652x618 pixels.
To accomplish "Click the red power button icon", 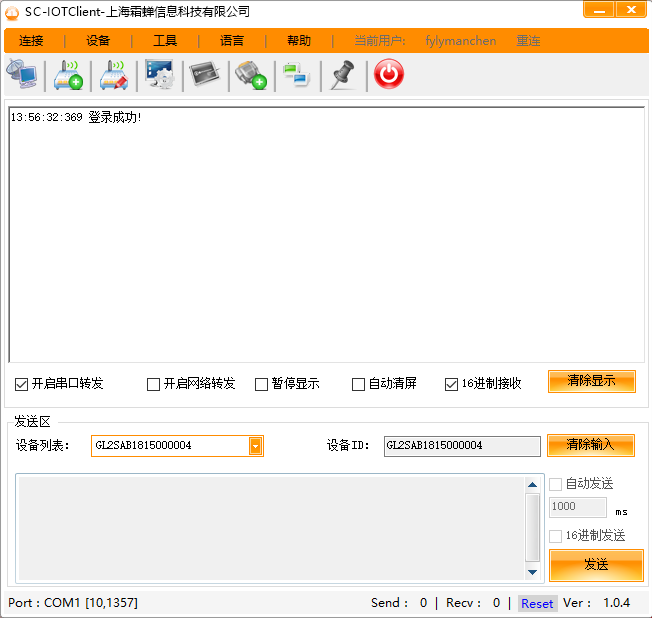I will tap(389, 74).
